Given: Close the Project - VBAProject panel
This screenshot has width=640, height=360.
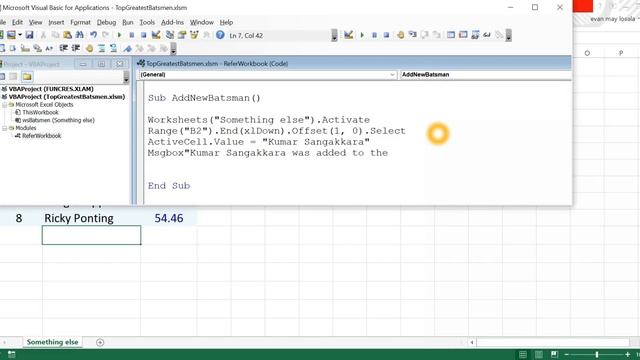Looking at the screenshot, I should [x=120, y=64].
